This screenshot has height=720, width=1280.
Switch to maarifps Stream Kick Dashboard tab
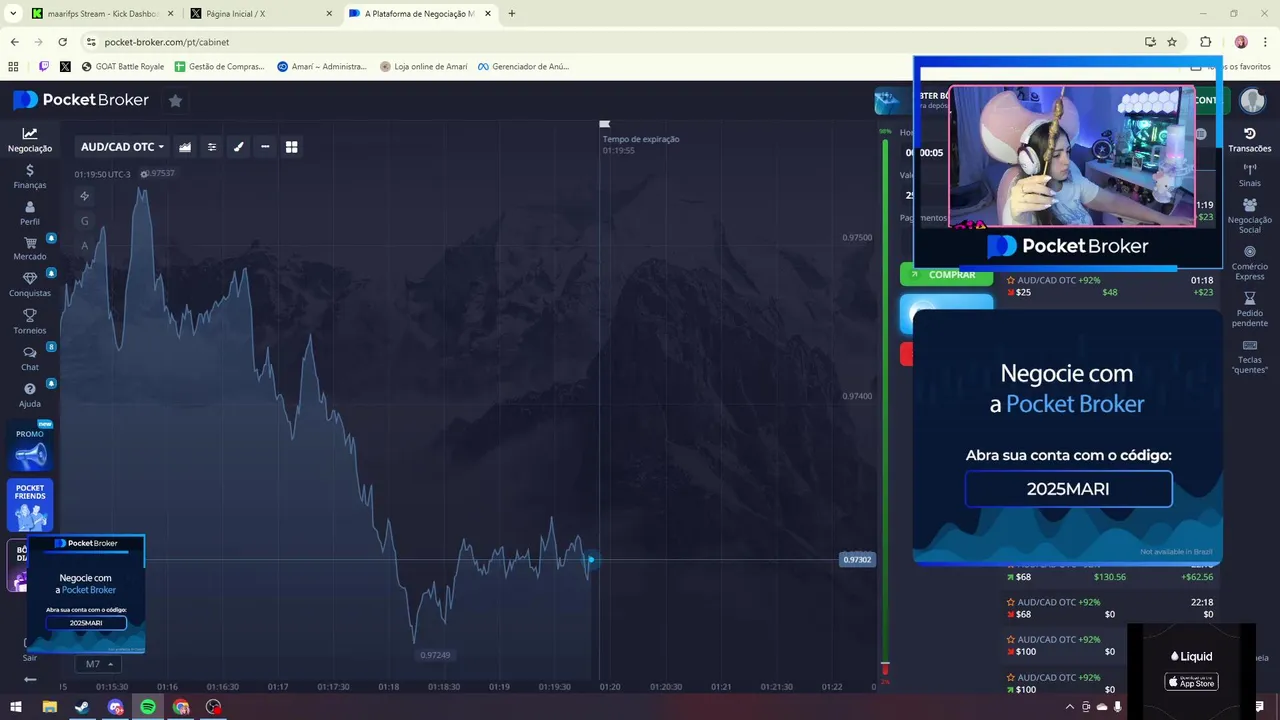pos(102,14)
